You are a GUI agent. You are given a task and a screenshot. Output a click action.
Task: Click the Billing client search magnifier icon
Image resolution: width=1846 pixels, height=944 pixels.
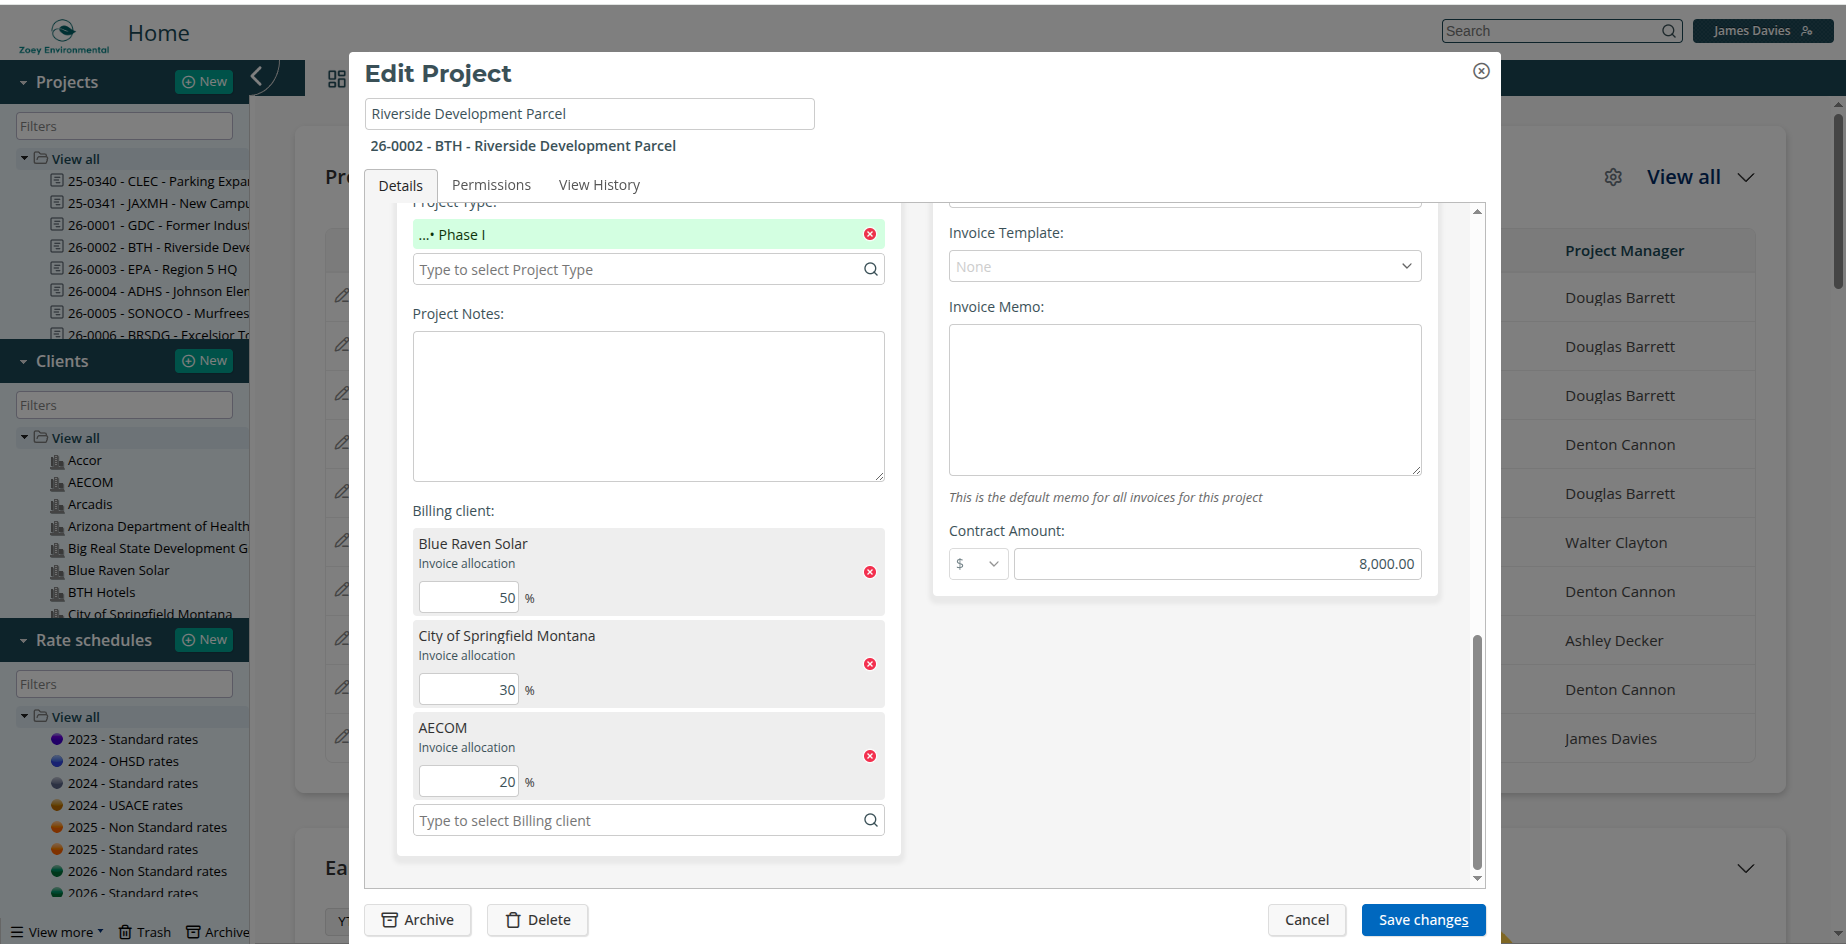pyautogui.click(x=871, y=820)
